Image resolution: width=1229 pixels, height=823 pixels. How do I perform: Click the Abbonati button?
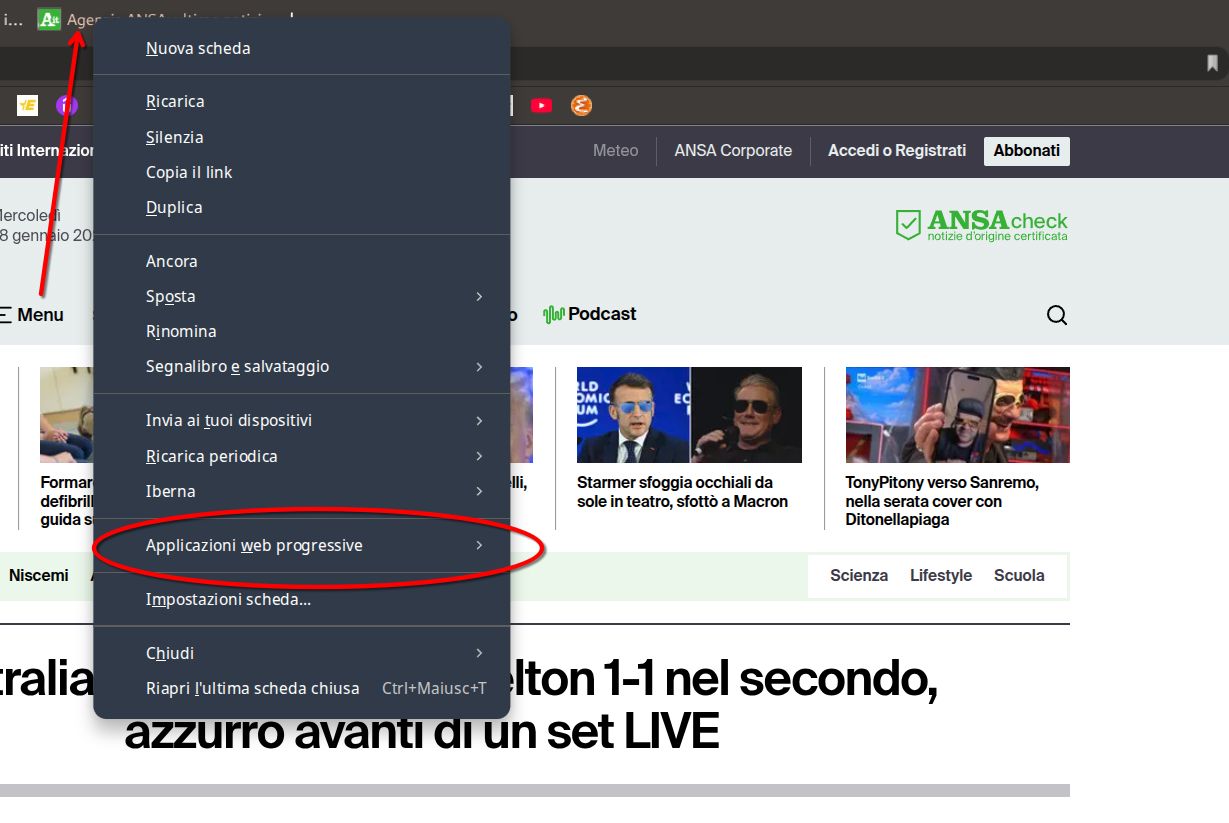pyautogui.click(x=1026, y=151)
